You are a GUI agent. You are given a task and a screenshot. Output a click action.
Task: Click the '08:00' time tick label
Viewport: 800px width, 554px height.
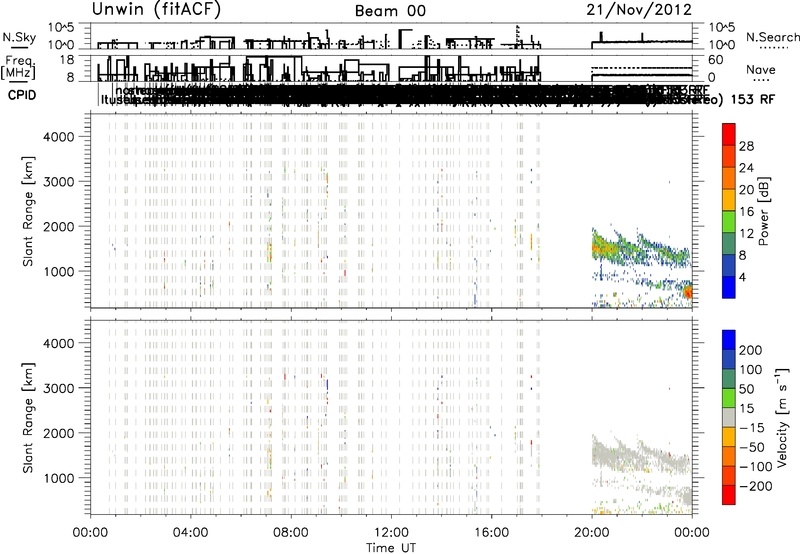[291, 533]
